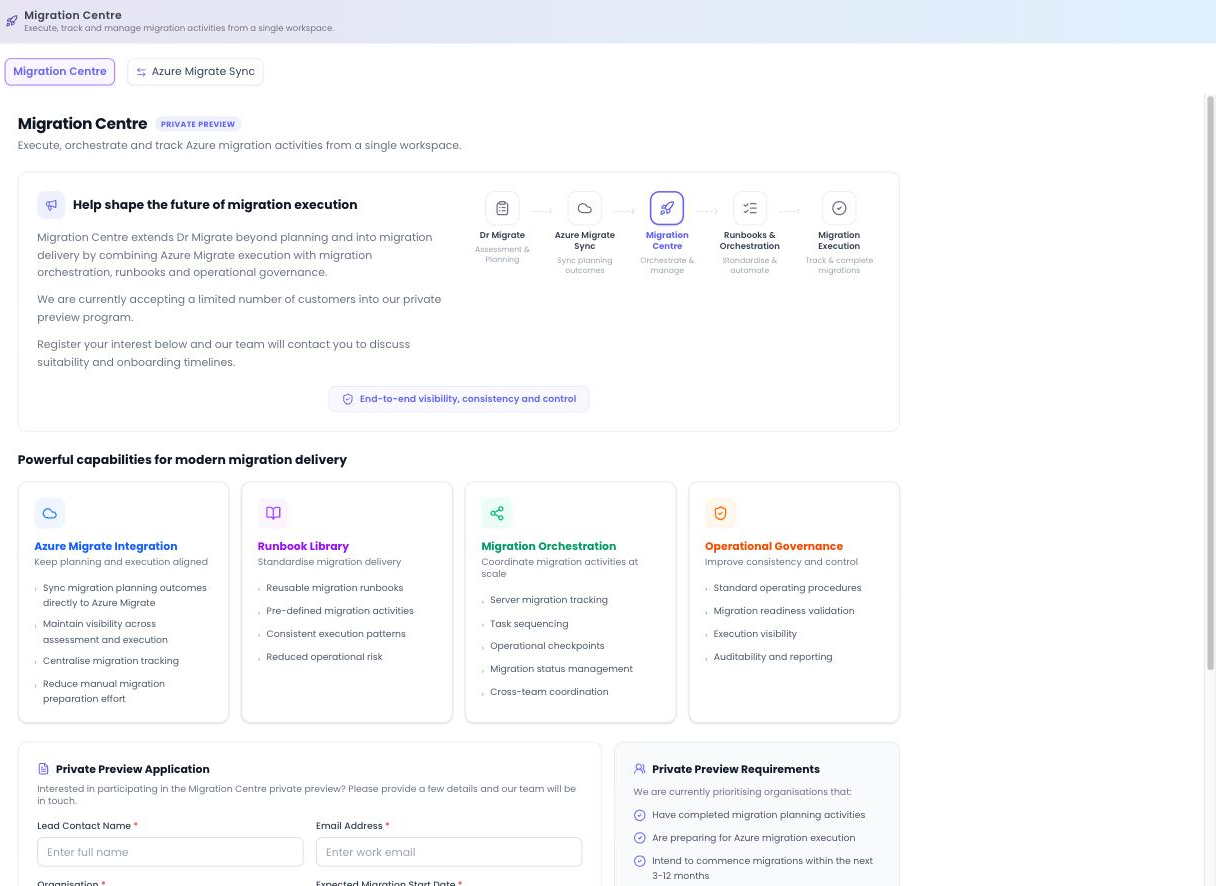Click 'Migration readiness validation' list item
This screenshot has width=1216, height=886.
784,611
